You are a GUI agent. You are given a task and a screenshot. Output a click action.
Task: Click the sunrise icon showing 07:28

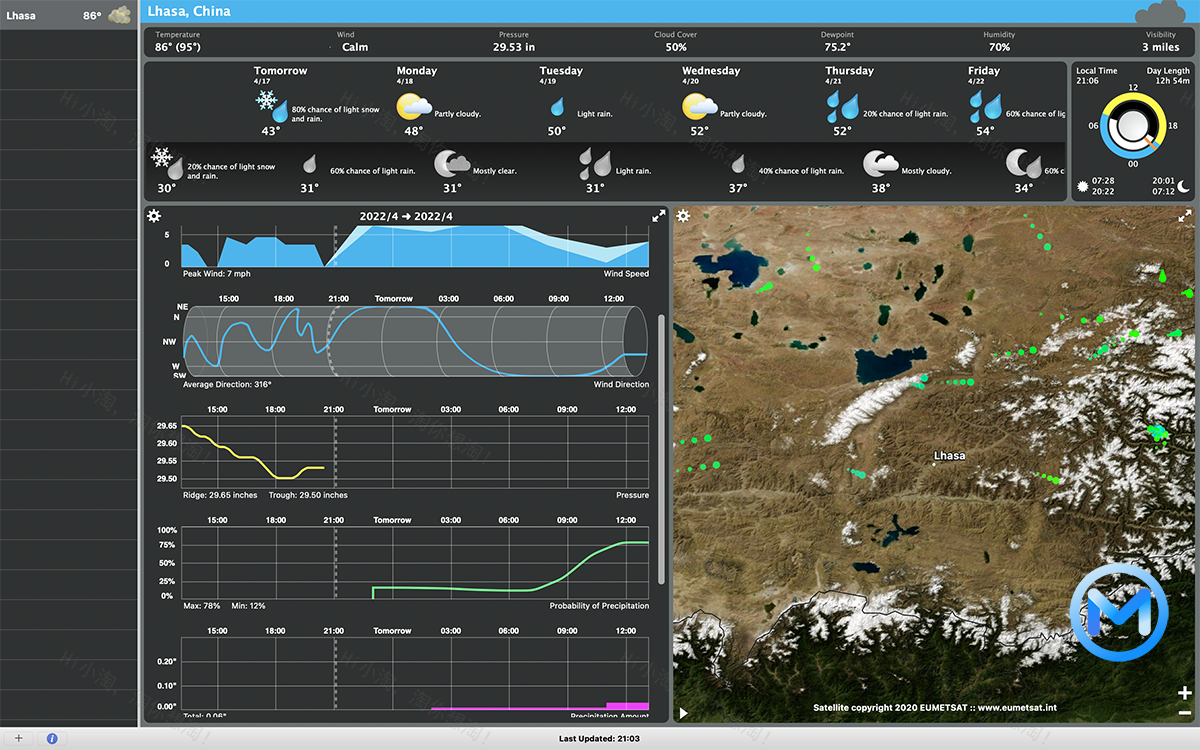pos(1084,185)
